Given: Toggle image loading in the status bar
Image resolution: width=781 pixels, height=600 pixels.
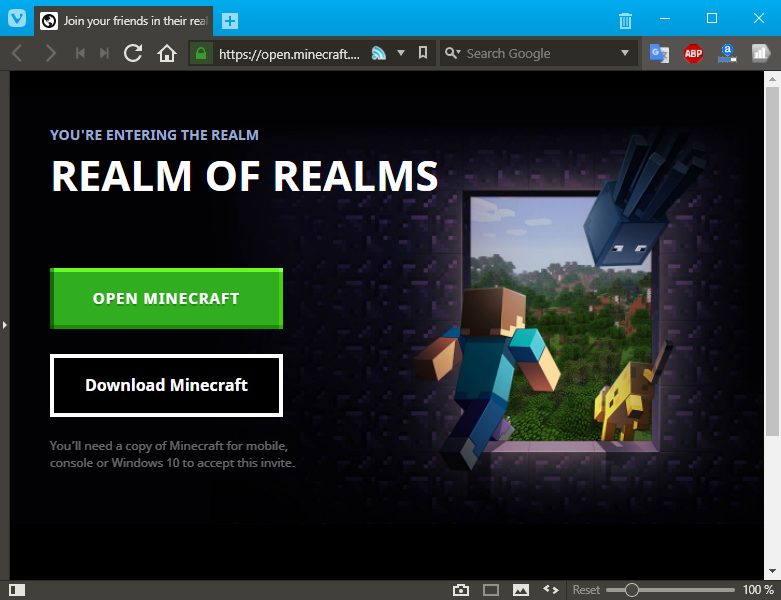Looking at the screenshot, I should [521, 590].
